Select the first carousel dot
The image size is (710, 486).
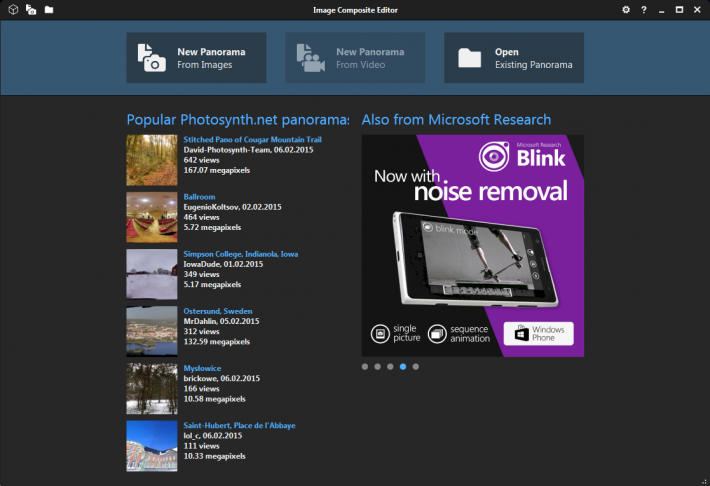coord(365,367)
